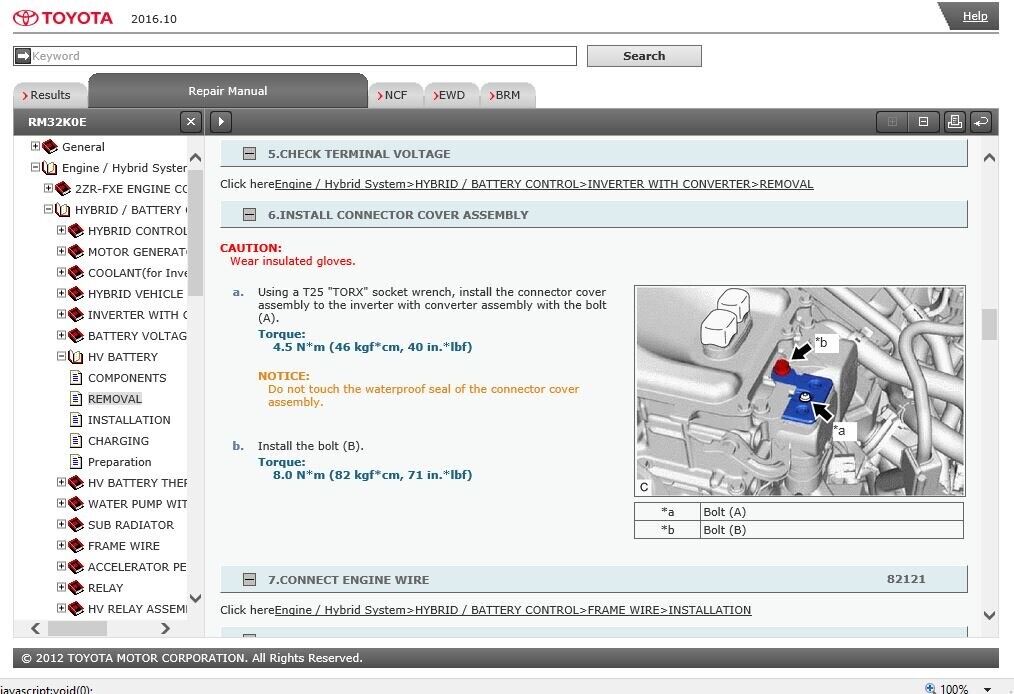Click the print document icon
The image size is (1014, 694).
(x=954, y=122)
